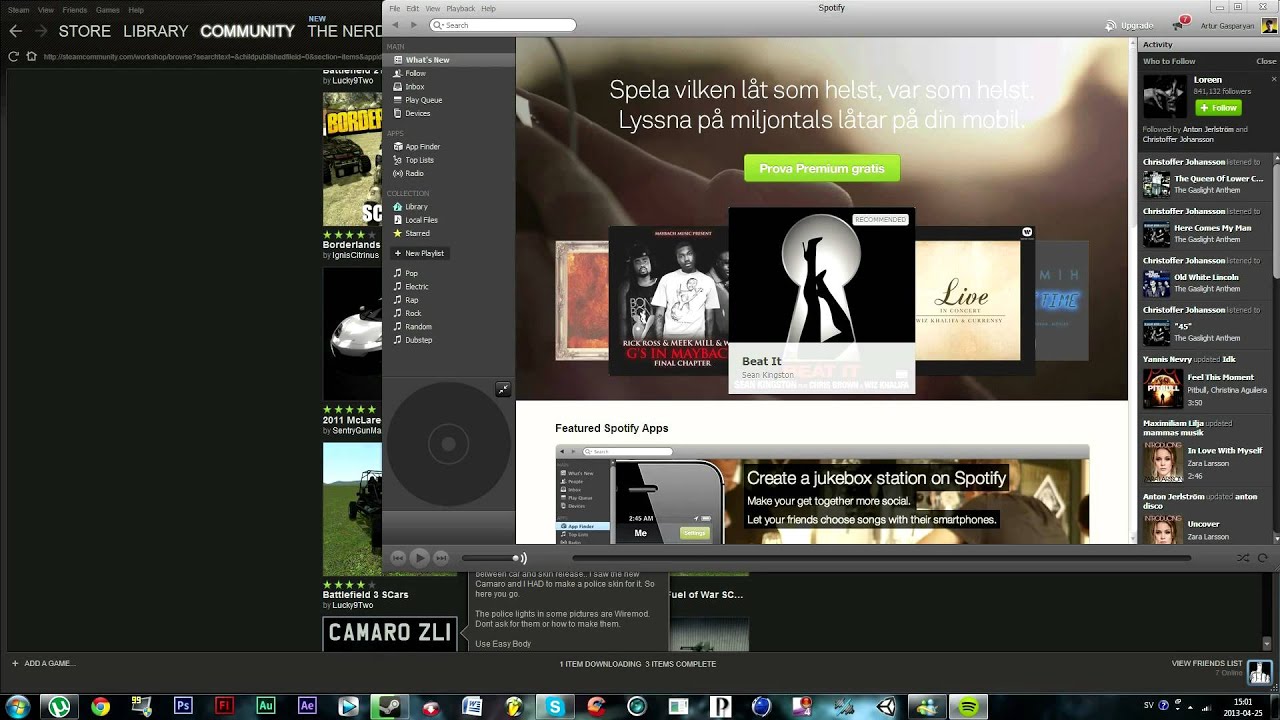Open Steam's STORE tab
Screen dimensions: 1280x720
tap(84, 31)
